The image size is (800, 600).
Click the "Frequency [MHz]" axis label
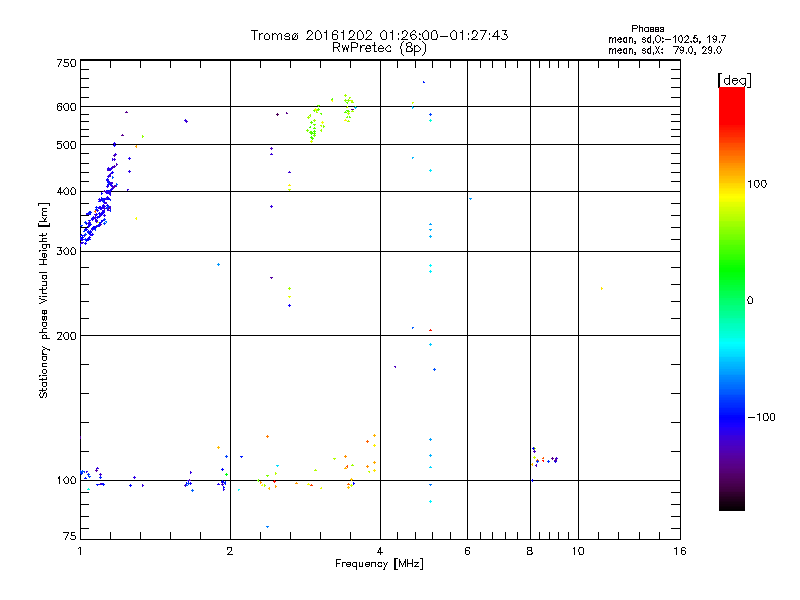point(379,563)
